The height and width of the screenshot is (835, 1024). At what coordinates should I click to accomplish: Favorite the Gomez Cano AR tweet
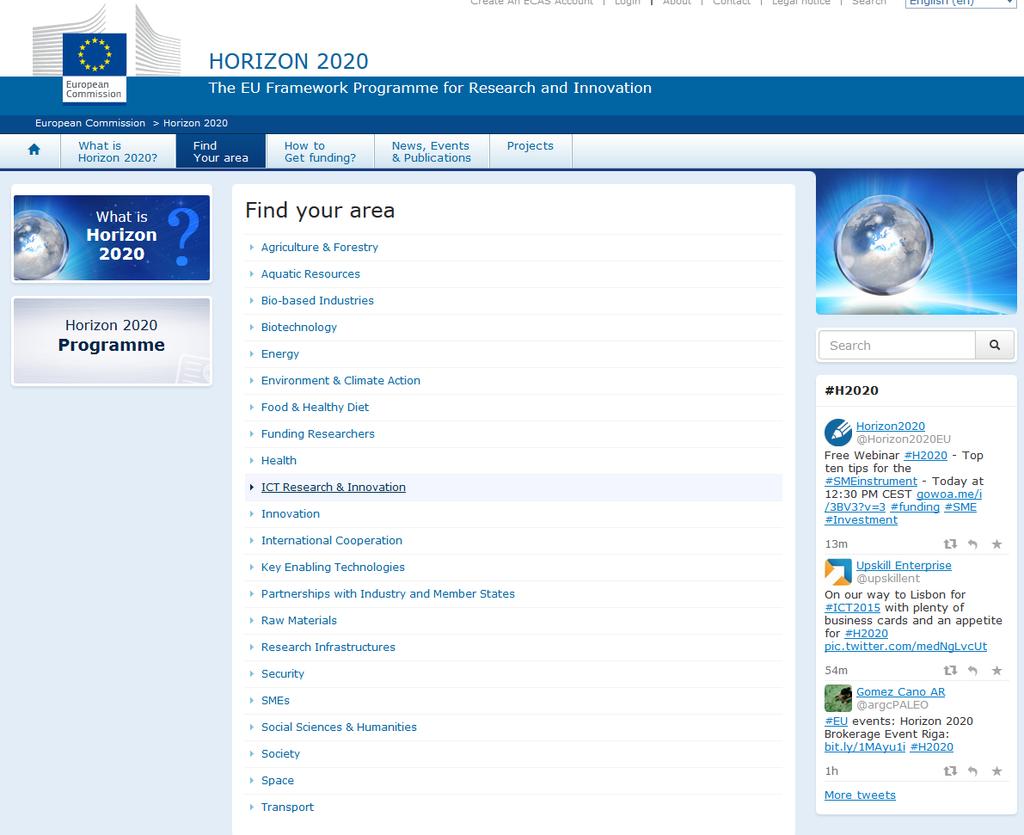click(997, 770)
